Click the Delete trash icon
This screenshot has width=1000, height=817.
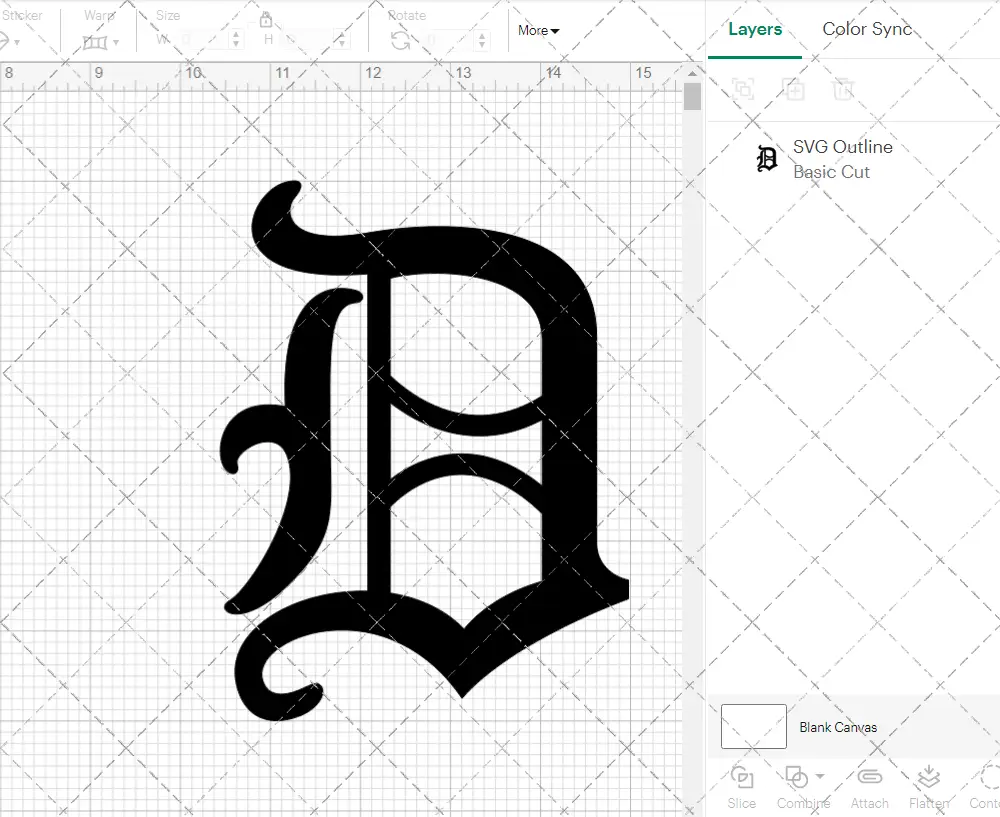coord(844,89)
